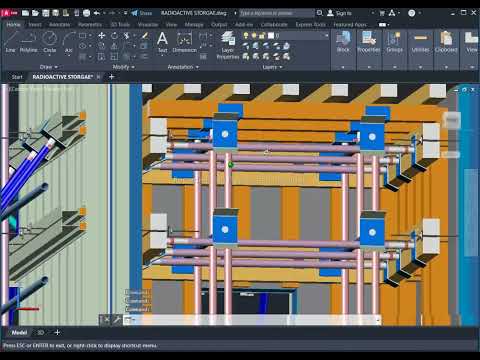
Task: Select the Mirror tool
Action: (114, 46)
